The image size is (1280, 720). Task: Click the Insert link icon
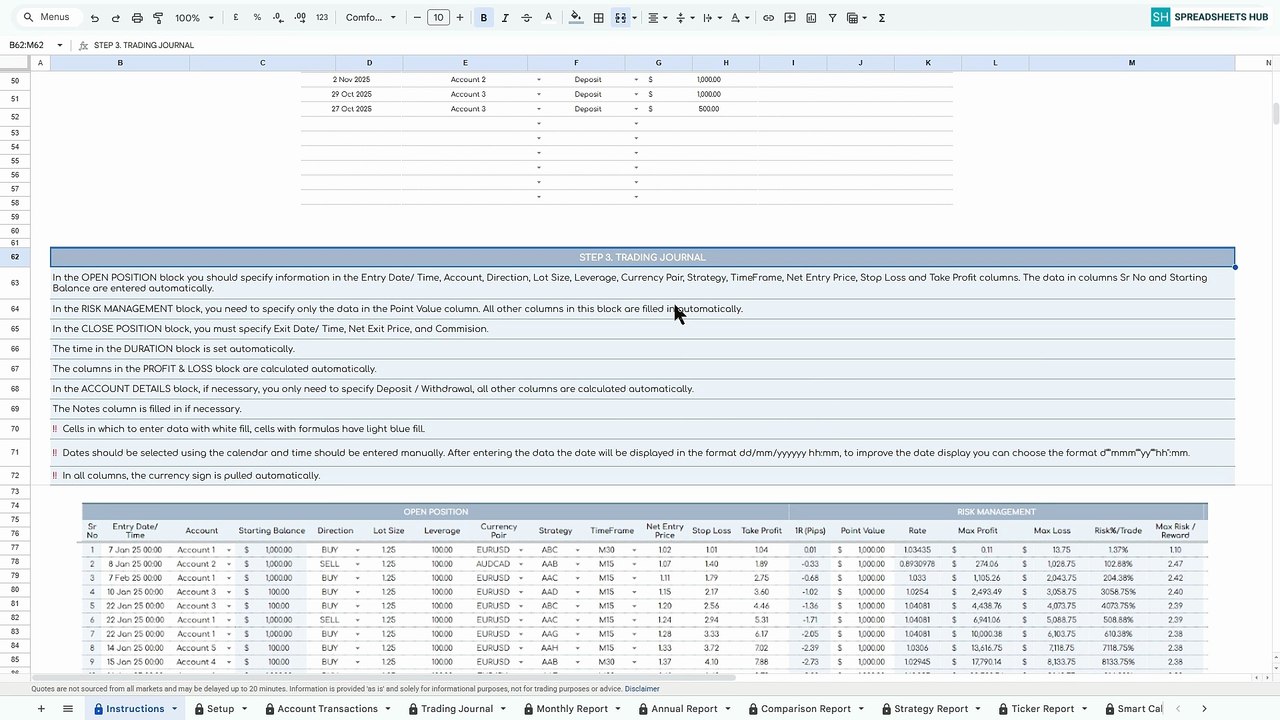[768, 18]
